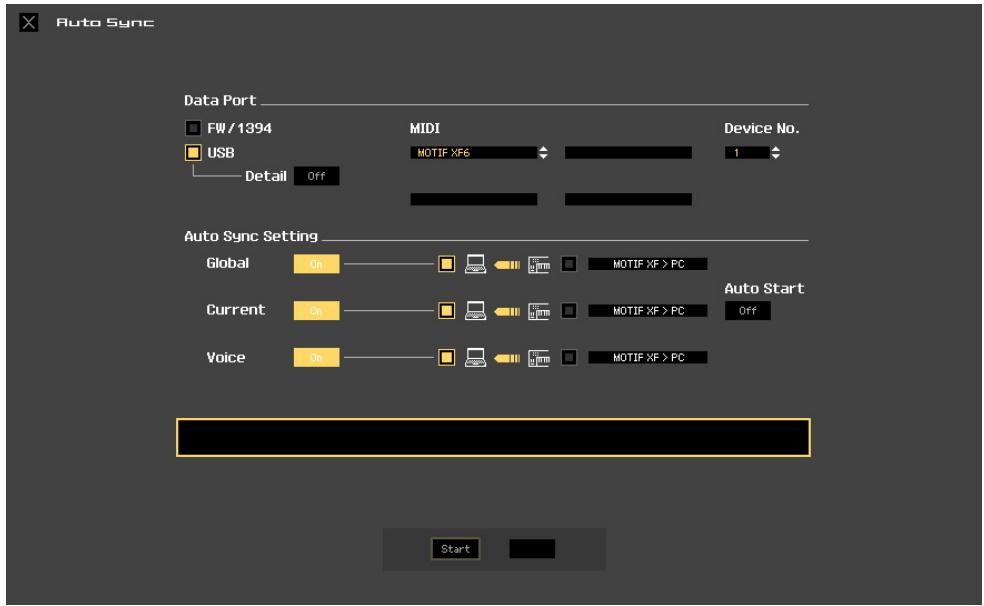Viewport: 984px width, 606px height.
Task: Click the arrow cable icon in Voice row
Action: click(x=507, y=358)
